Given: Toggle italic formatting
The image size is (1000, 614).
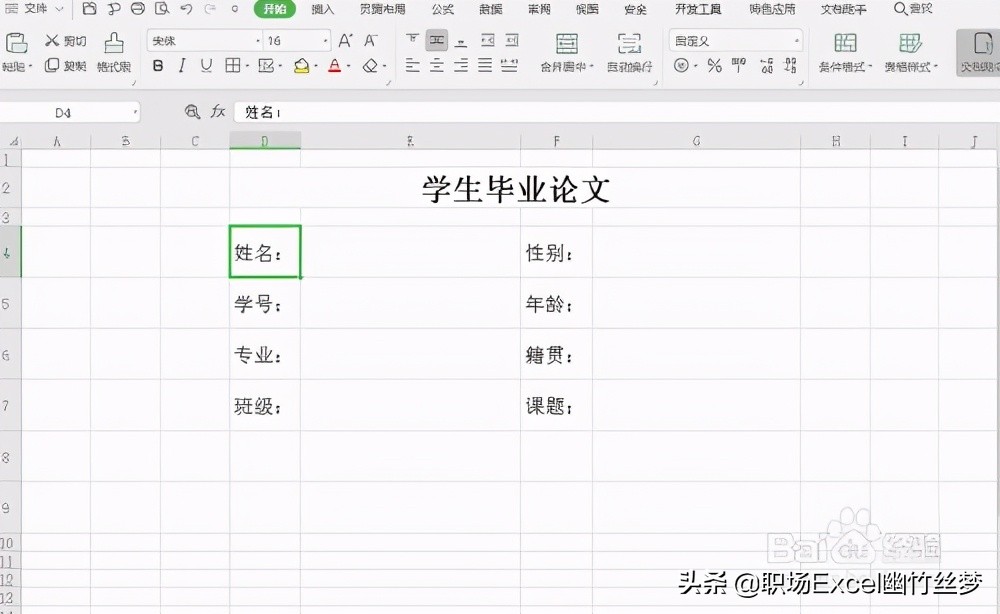Looking at the screenshot, I should click(181, 65).
